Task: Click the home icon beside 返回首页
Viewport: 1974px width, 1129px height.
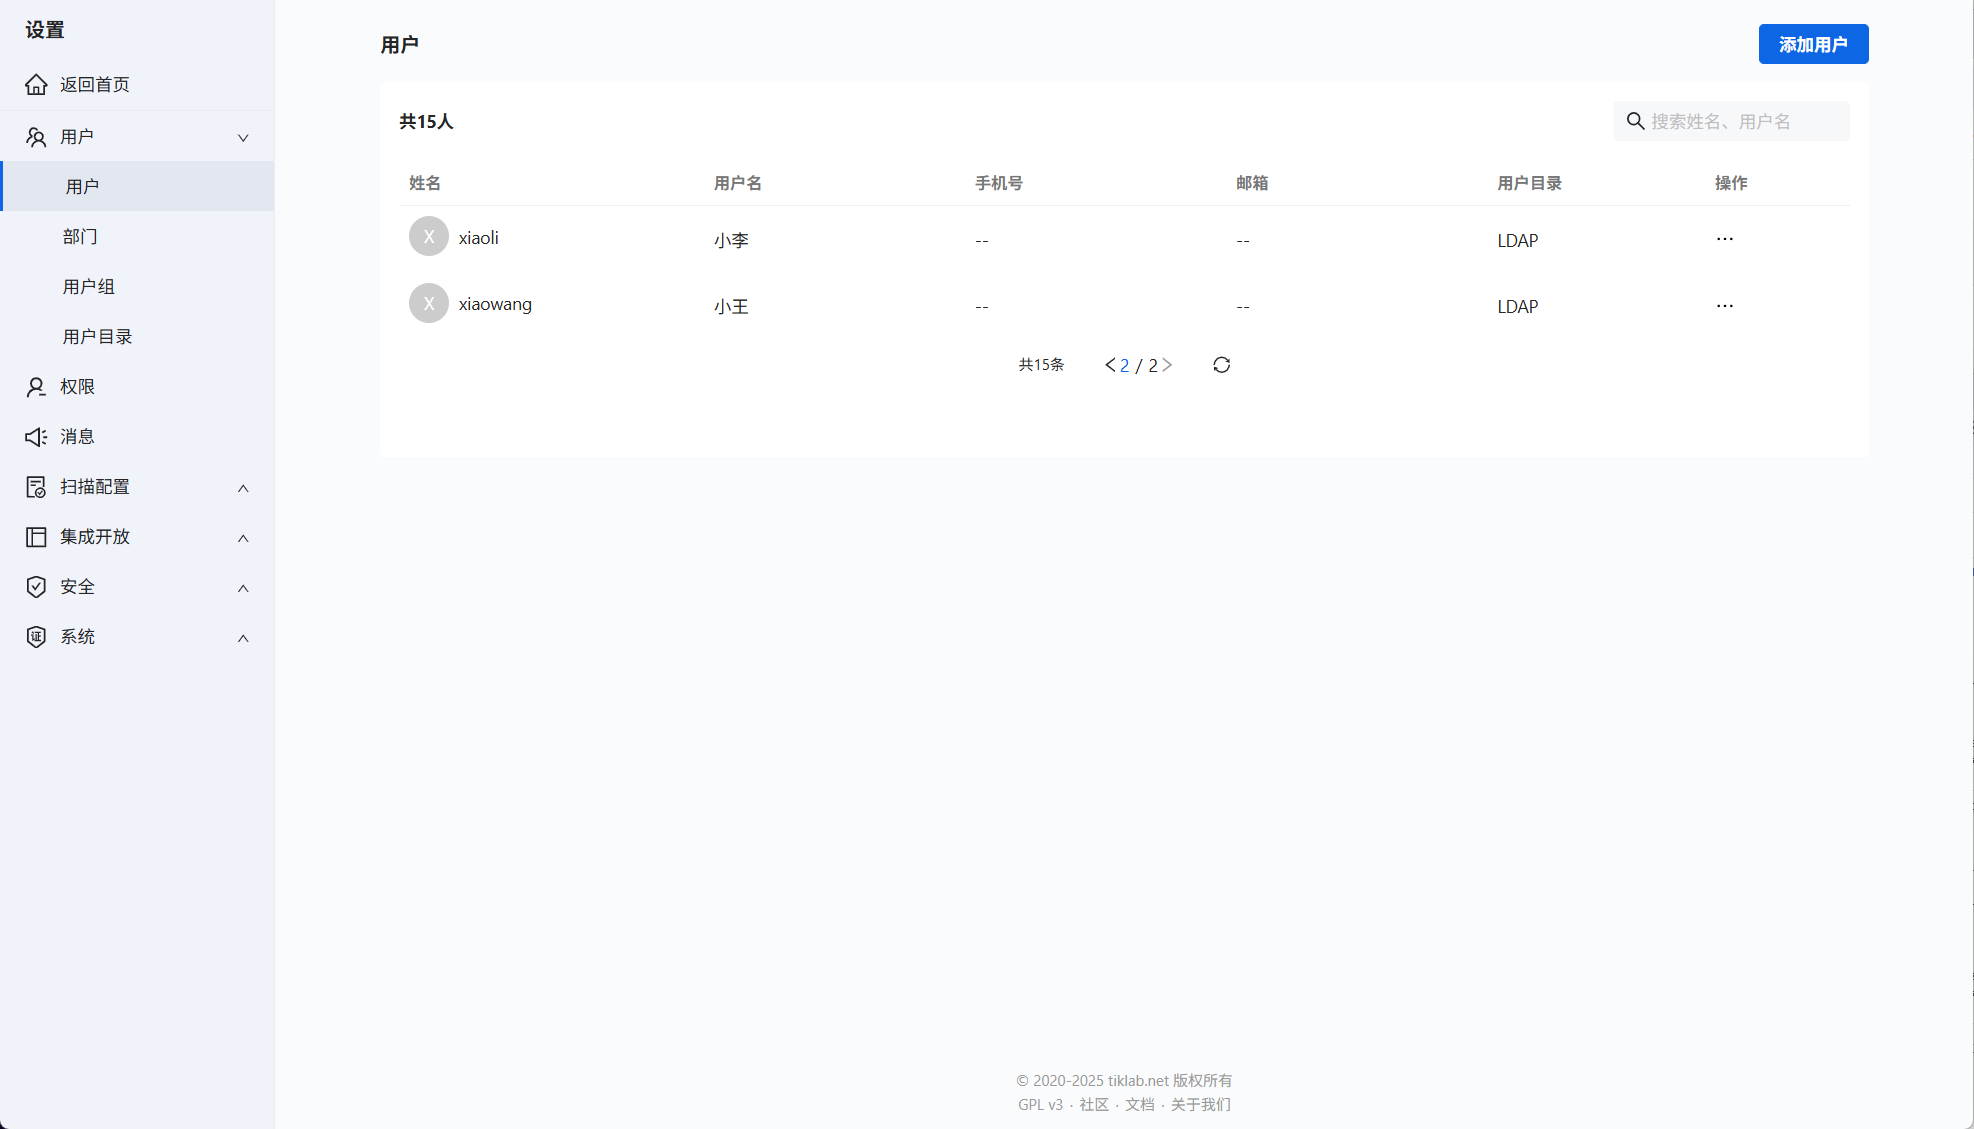Action: tap(36, 85)
